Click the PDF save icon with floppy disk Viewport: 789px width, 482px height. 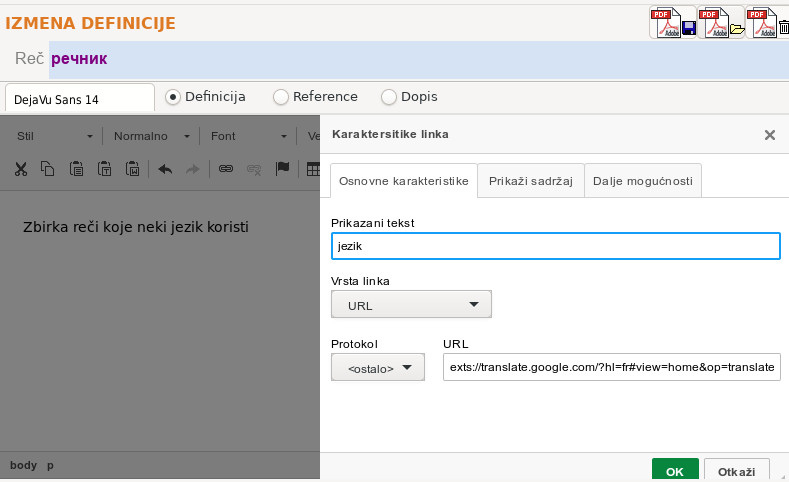pos(673,23)
